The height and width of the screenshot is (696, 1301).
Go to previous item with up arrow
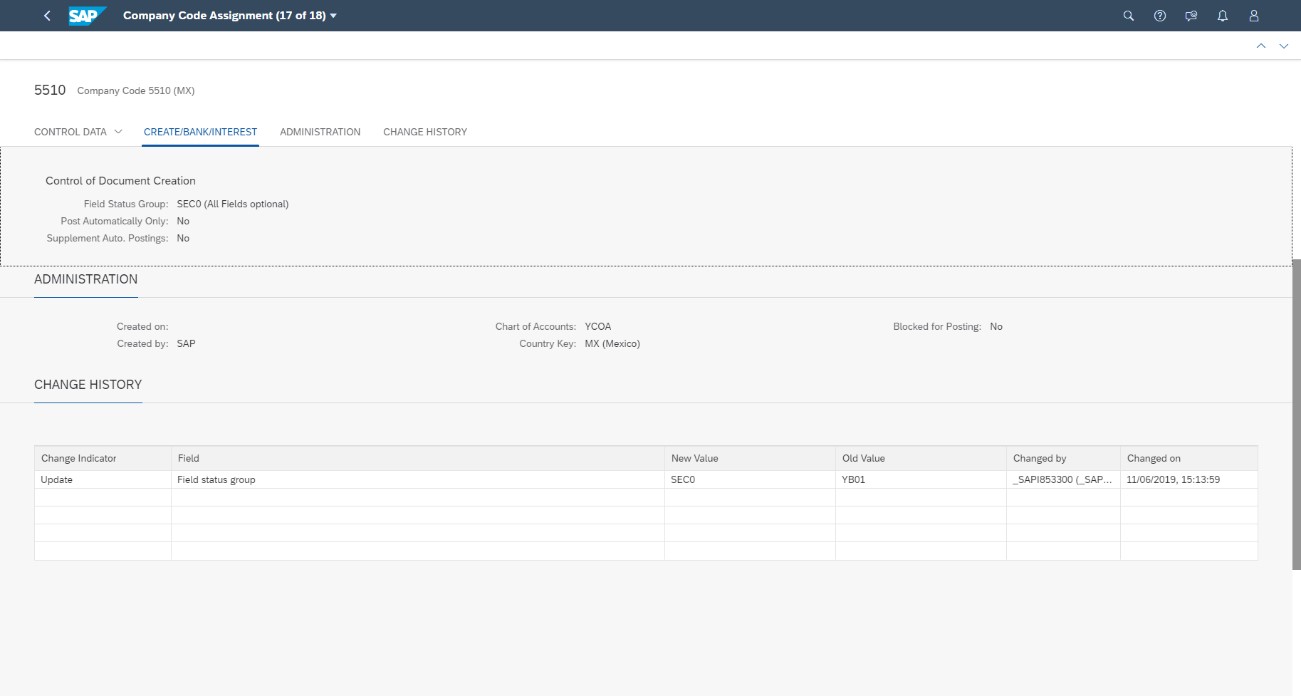1263,46
